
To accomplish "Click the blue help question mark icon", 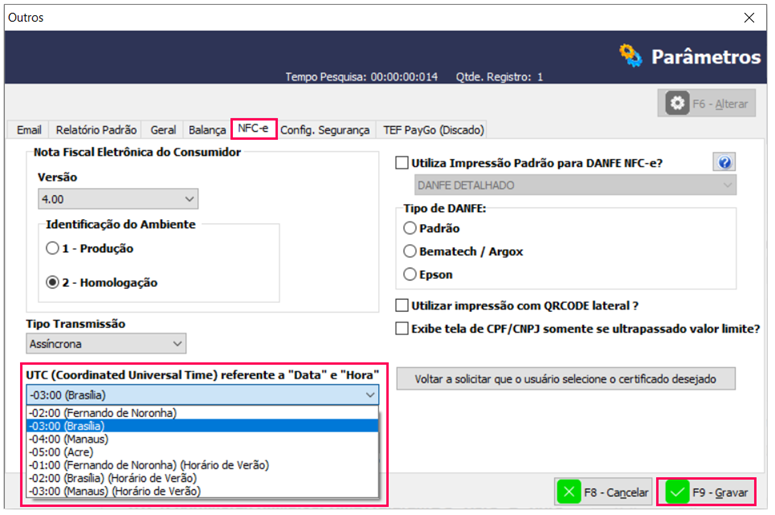I will click(725, 163).
